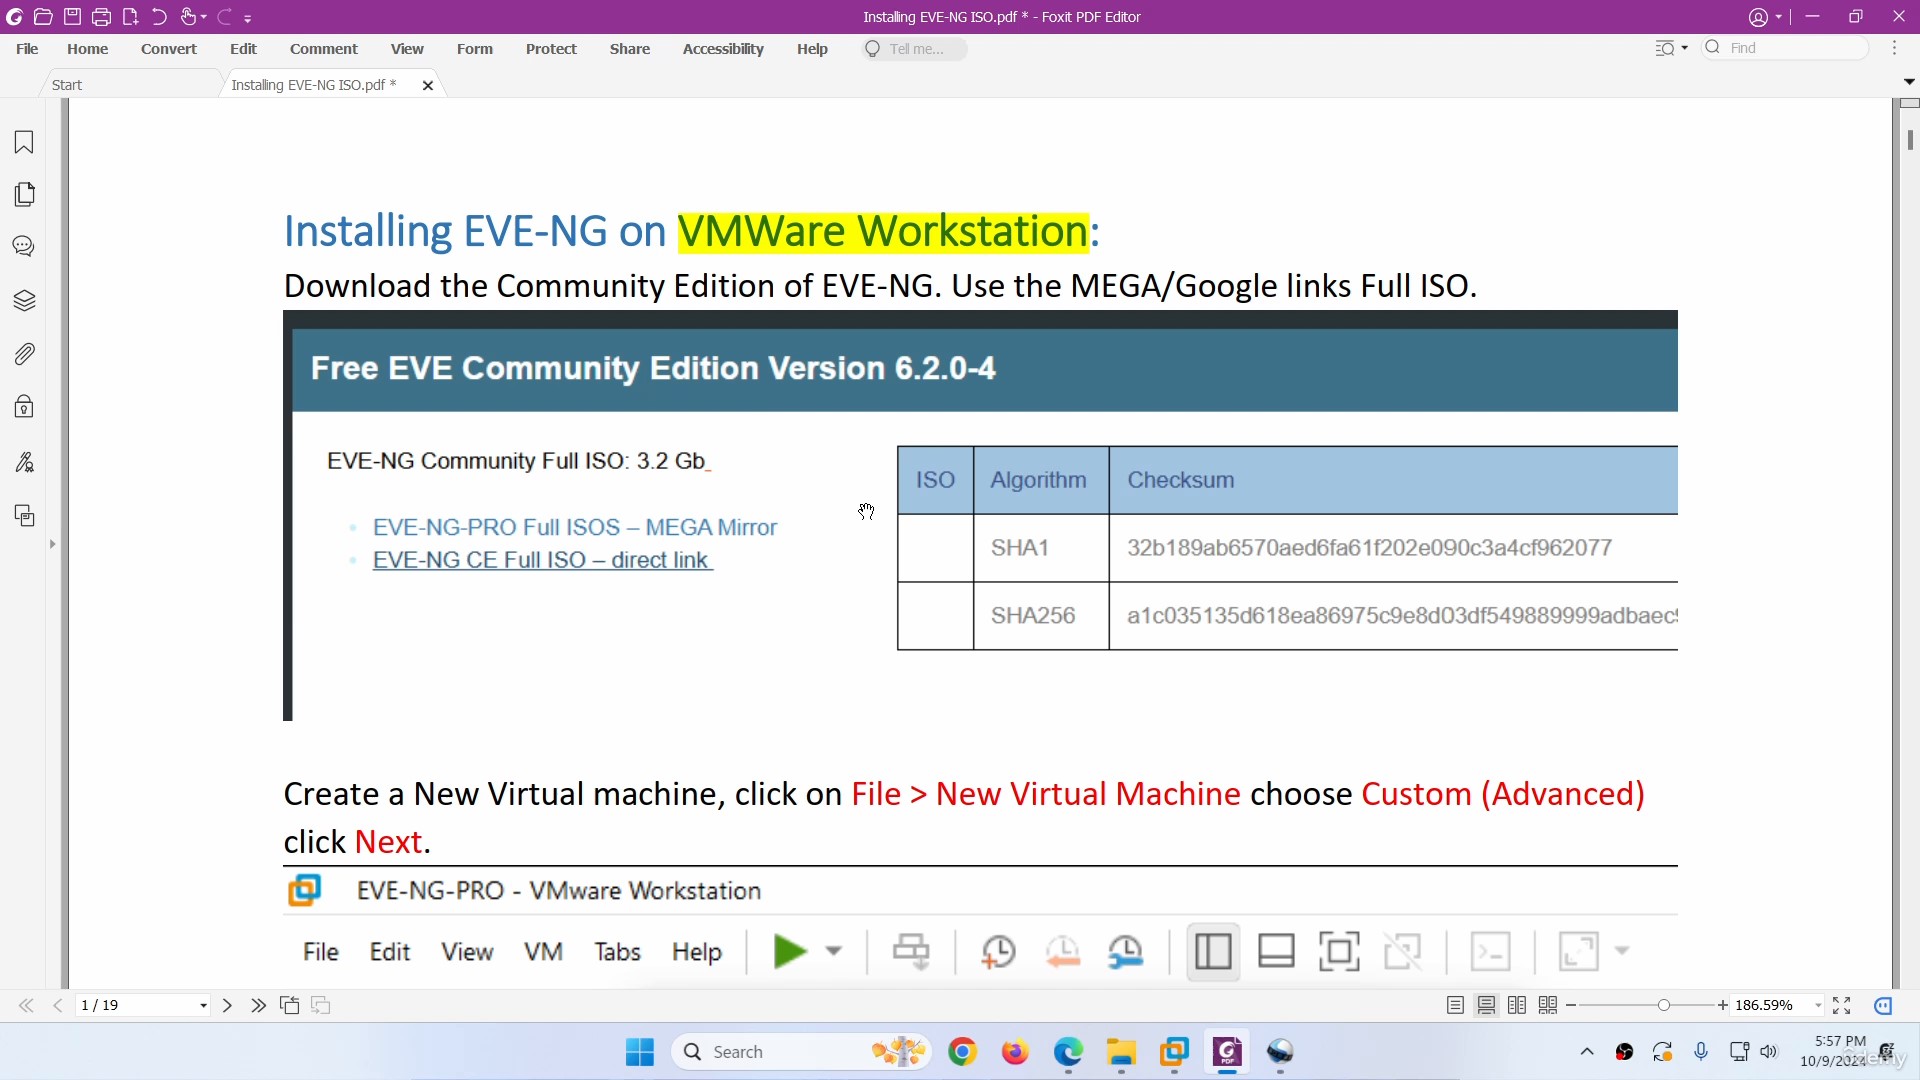The image size is (1920, 1080).
Task: Open the Edit ribbon tab
Action: [243, 48]
